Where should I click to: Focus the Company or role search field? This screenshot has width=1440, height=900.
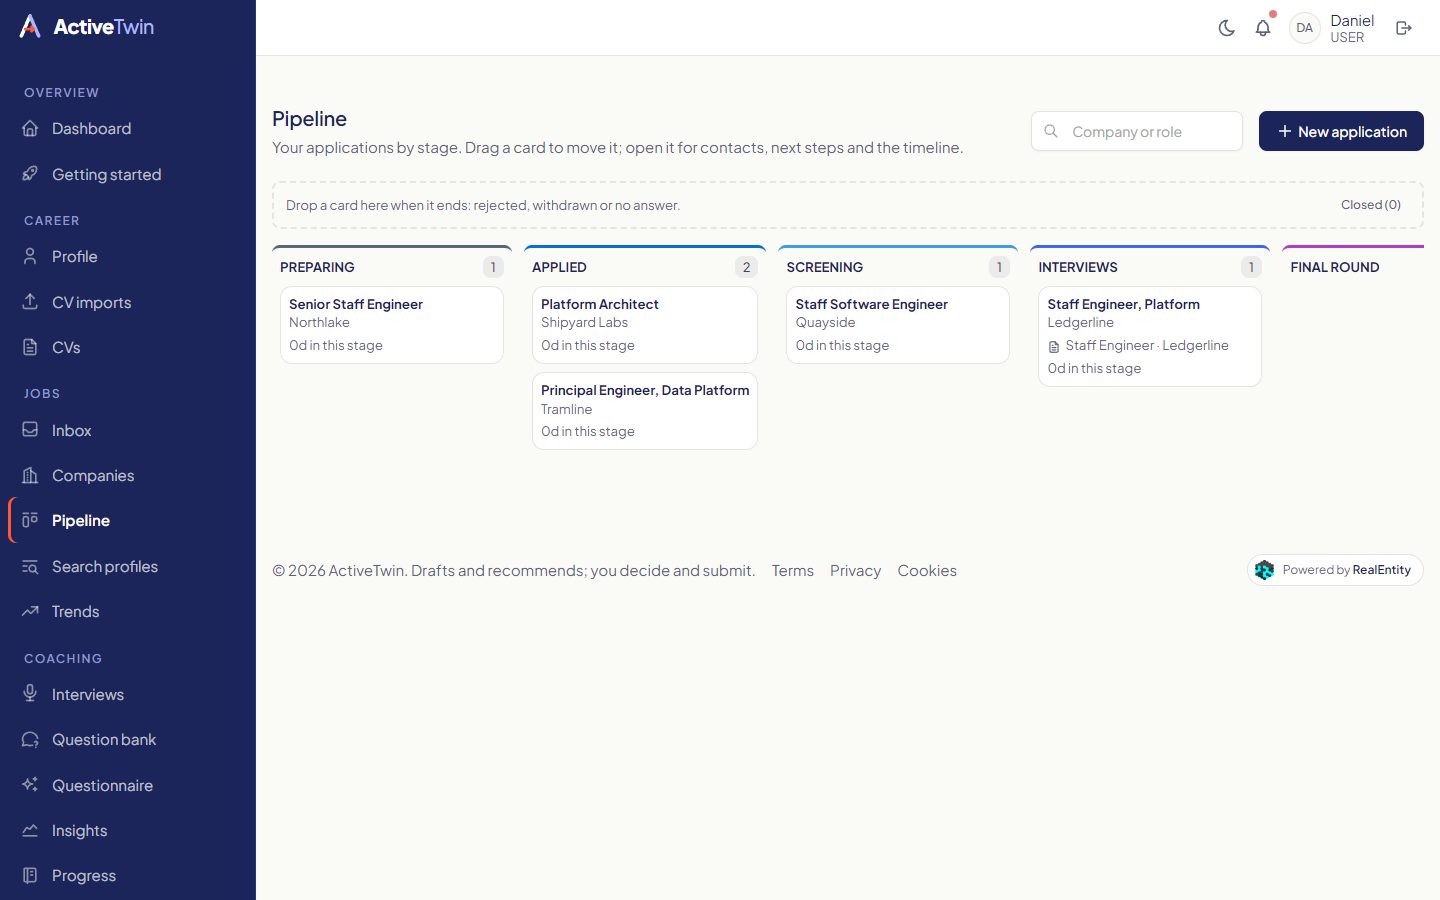[x=1137, y=131]
